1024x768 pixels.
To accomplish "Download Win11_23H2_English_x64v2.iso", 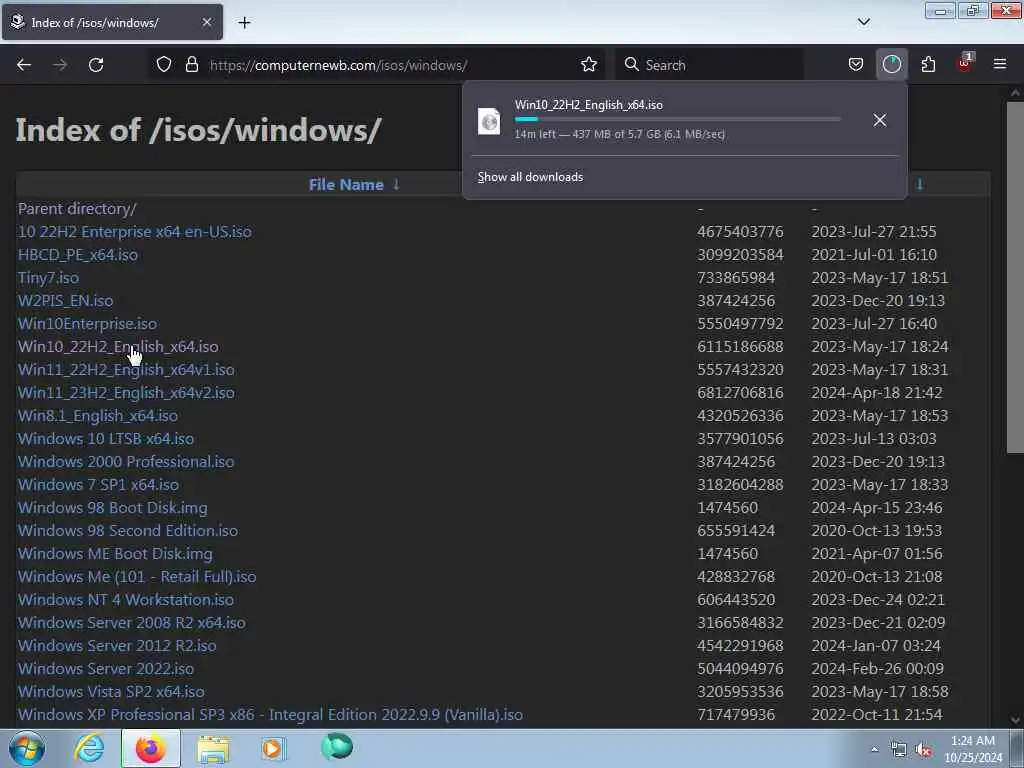I will click(x=126, y=392).
